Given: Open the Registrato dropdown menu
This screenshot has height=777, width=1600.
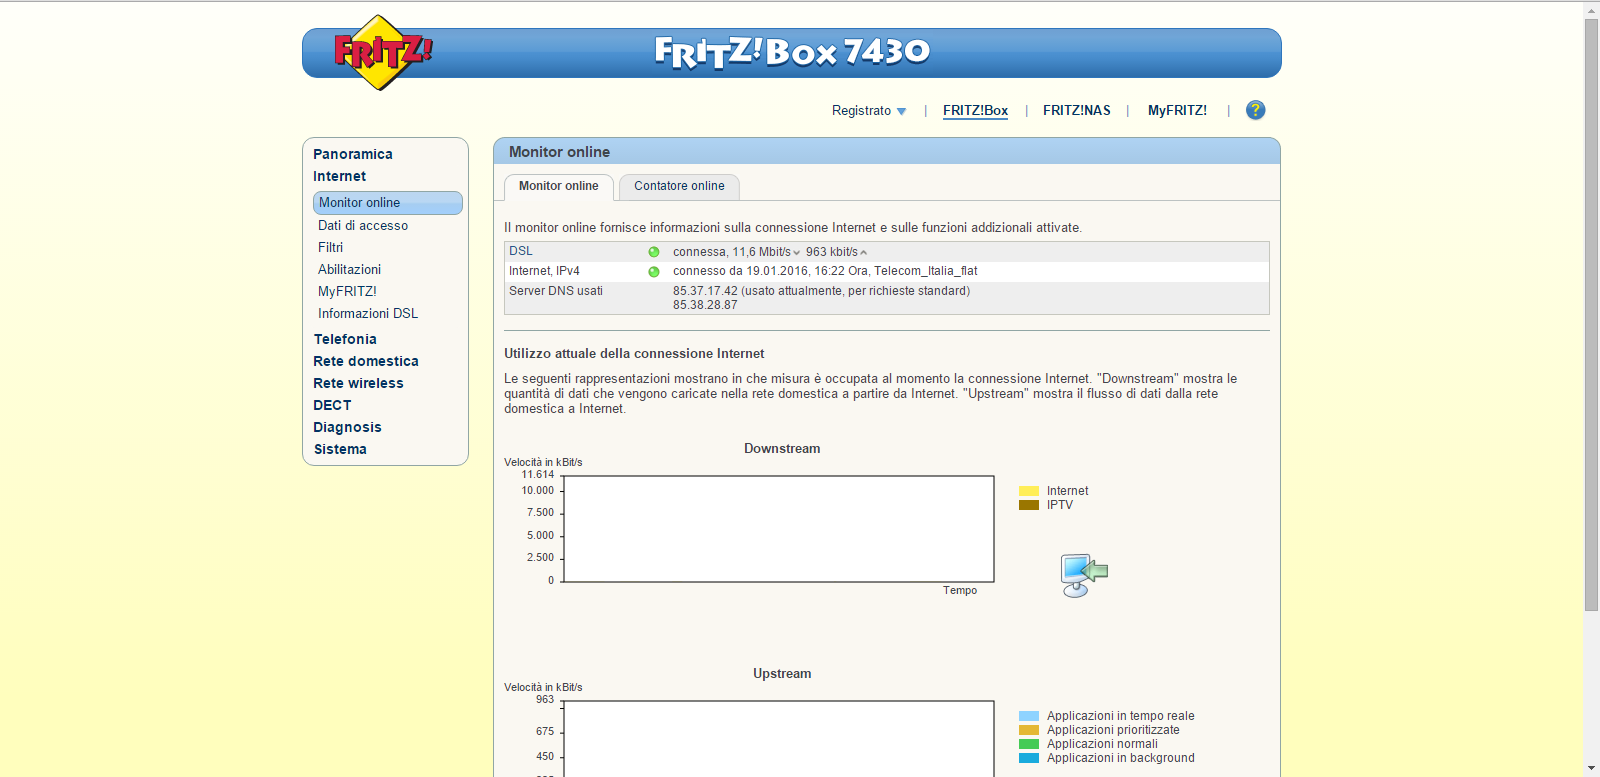Looking at the screenshot, I should [x=868, y=111].
